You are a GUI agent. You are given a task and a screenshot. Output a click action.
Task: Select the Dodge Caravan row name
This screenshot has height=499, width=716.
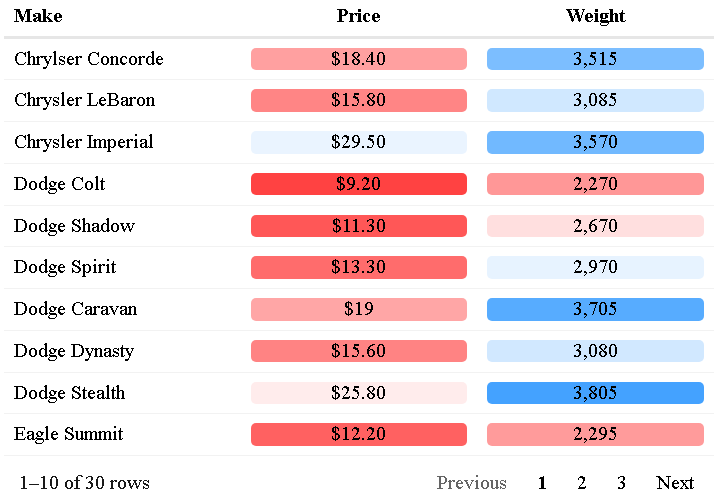(x=75, y=309)
